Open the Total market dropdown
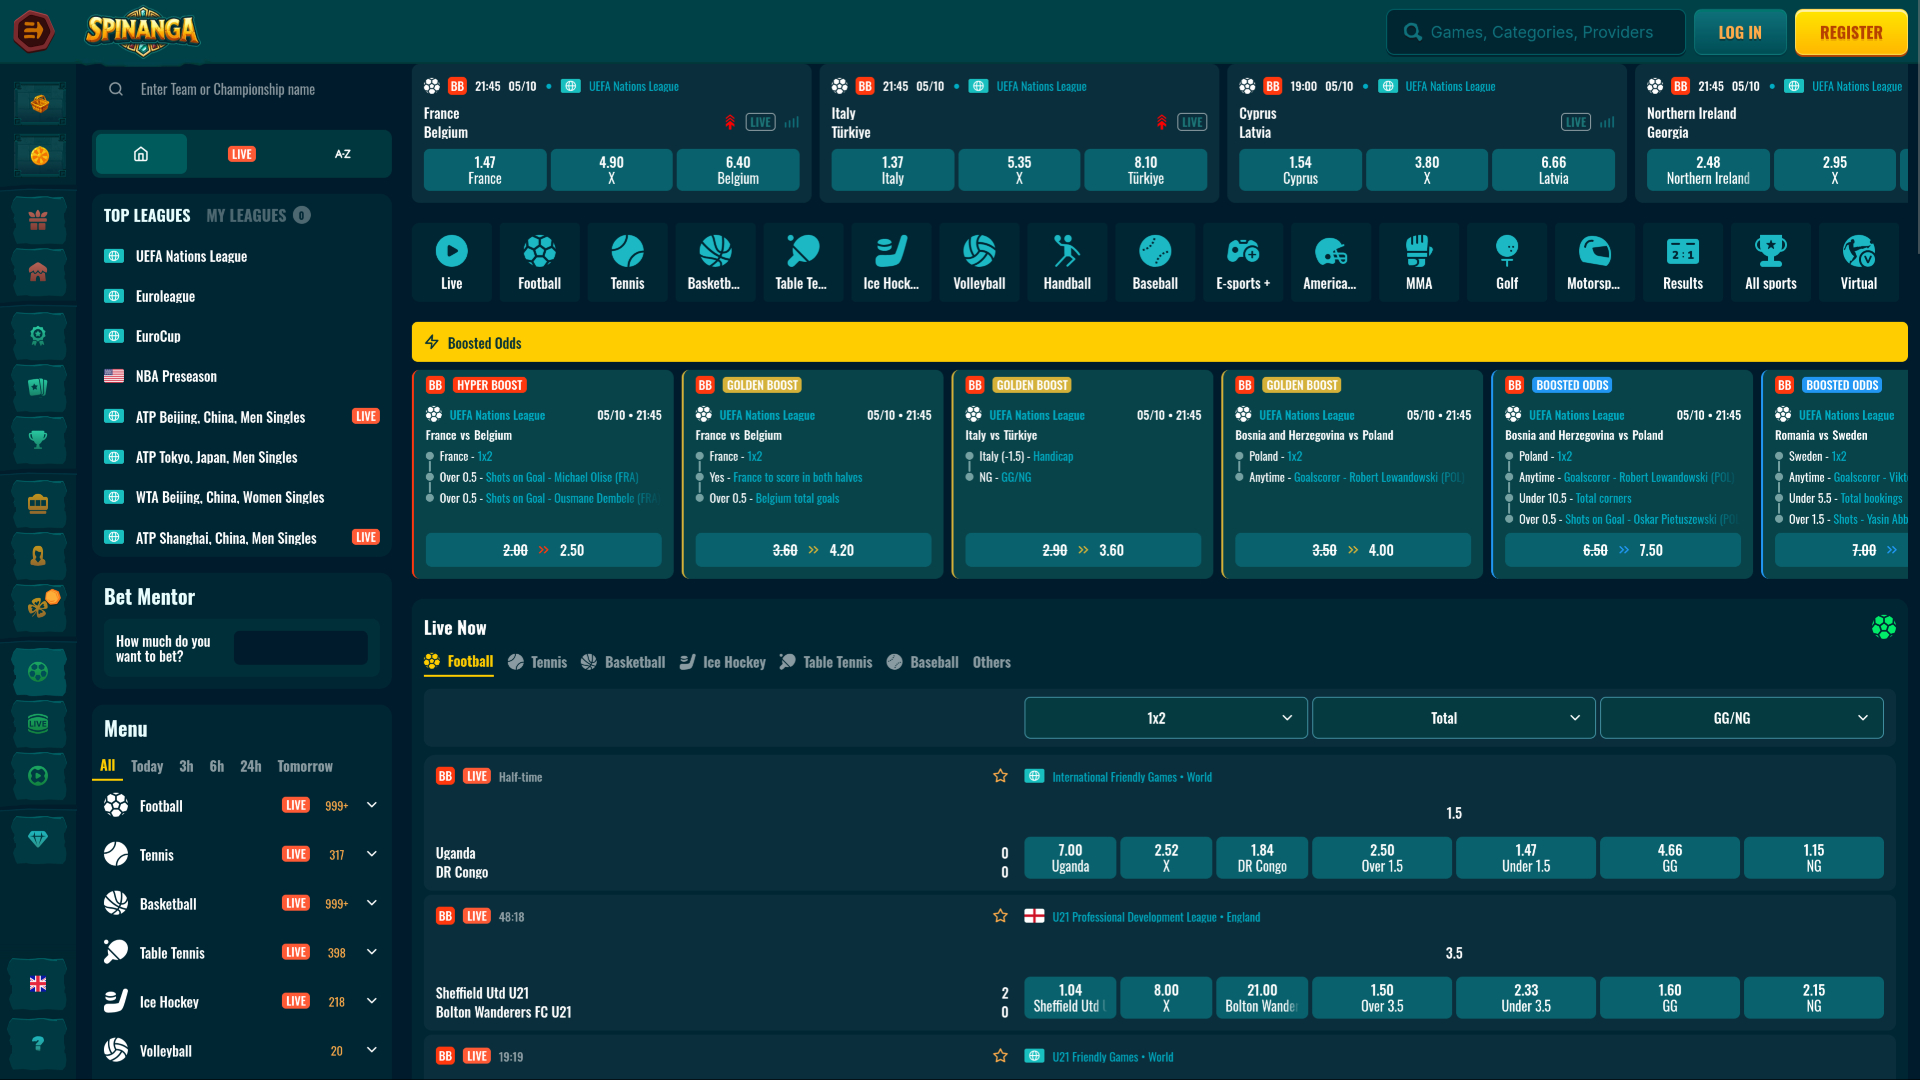 point(1454,718)
